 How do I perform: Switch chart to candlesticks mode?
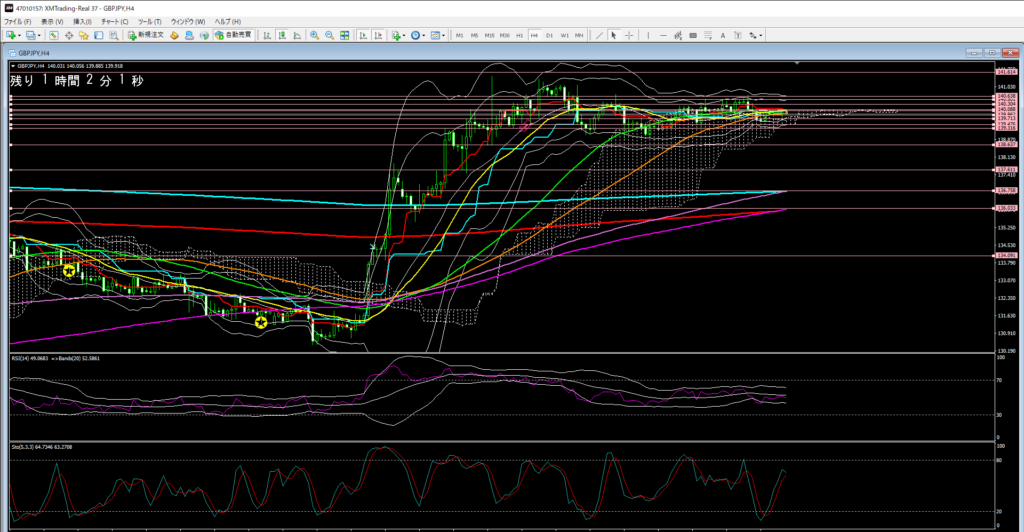(x=281, y=35)
